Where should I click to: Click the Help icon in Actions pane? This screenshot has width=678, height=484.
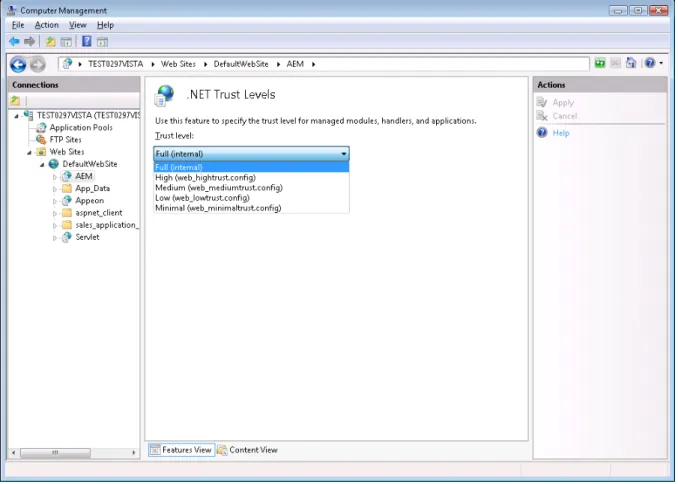(542, 133)
